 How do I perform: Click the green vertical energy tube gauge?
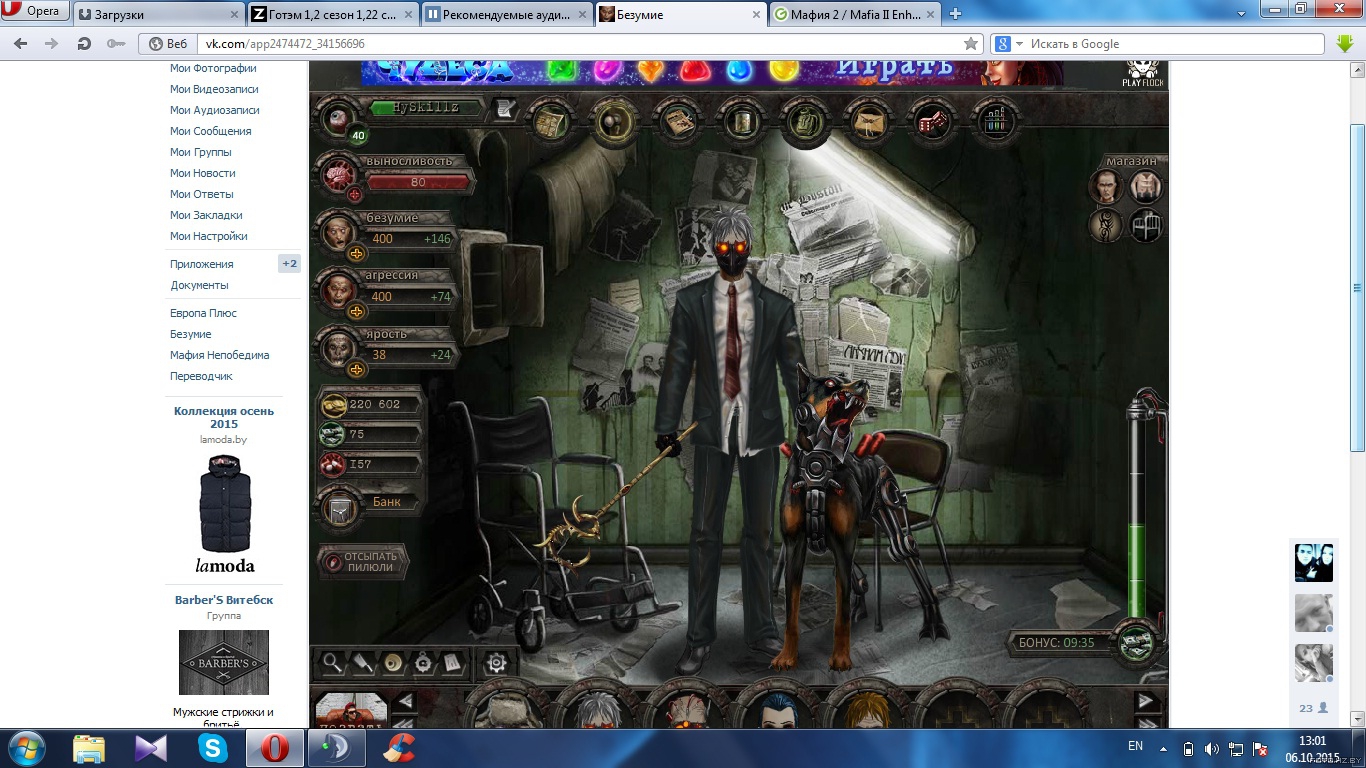pyautogui.click(x=1137, y=510)
